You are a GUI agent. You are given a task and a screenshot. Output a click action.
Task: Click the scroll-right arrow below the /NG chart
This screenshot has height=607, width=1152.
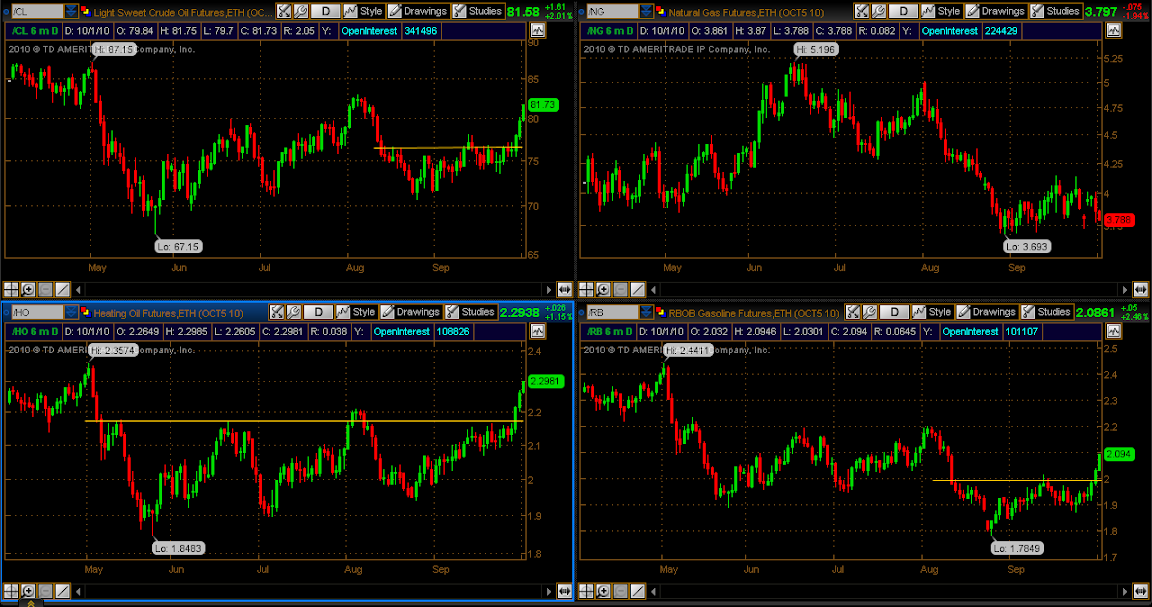1124,290
